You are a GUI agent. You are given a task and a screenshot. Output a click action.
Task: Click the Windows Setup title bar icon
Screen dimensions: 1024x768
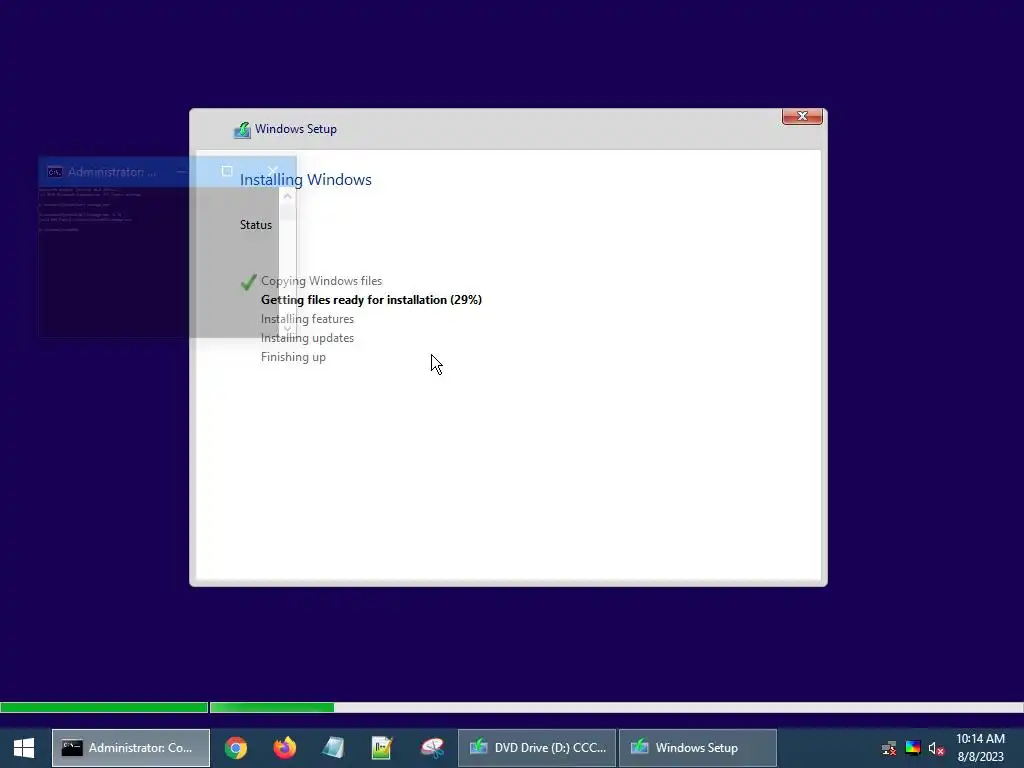242,129
